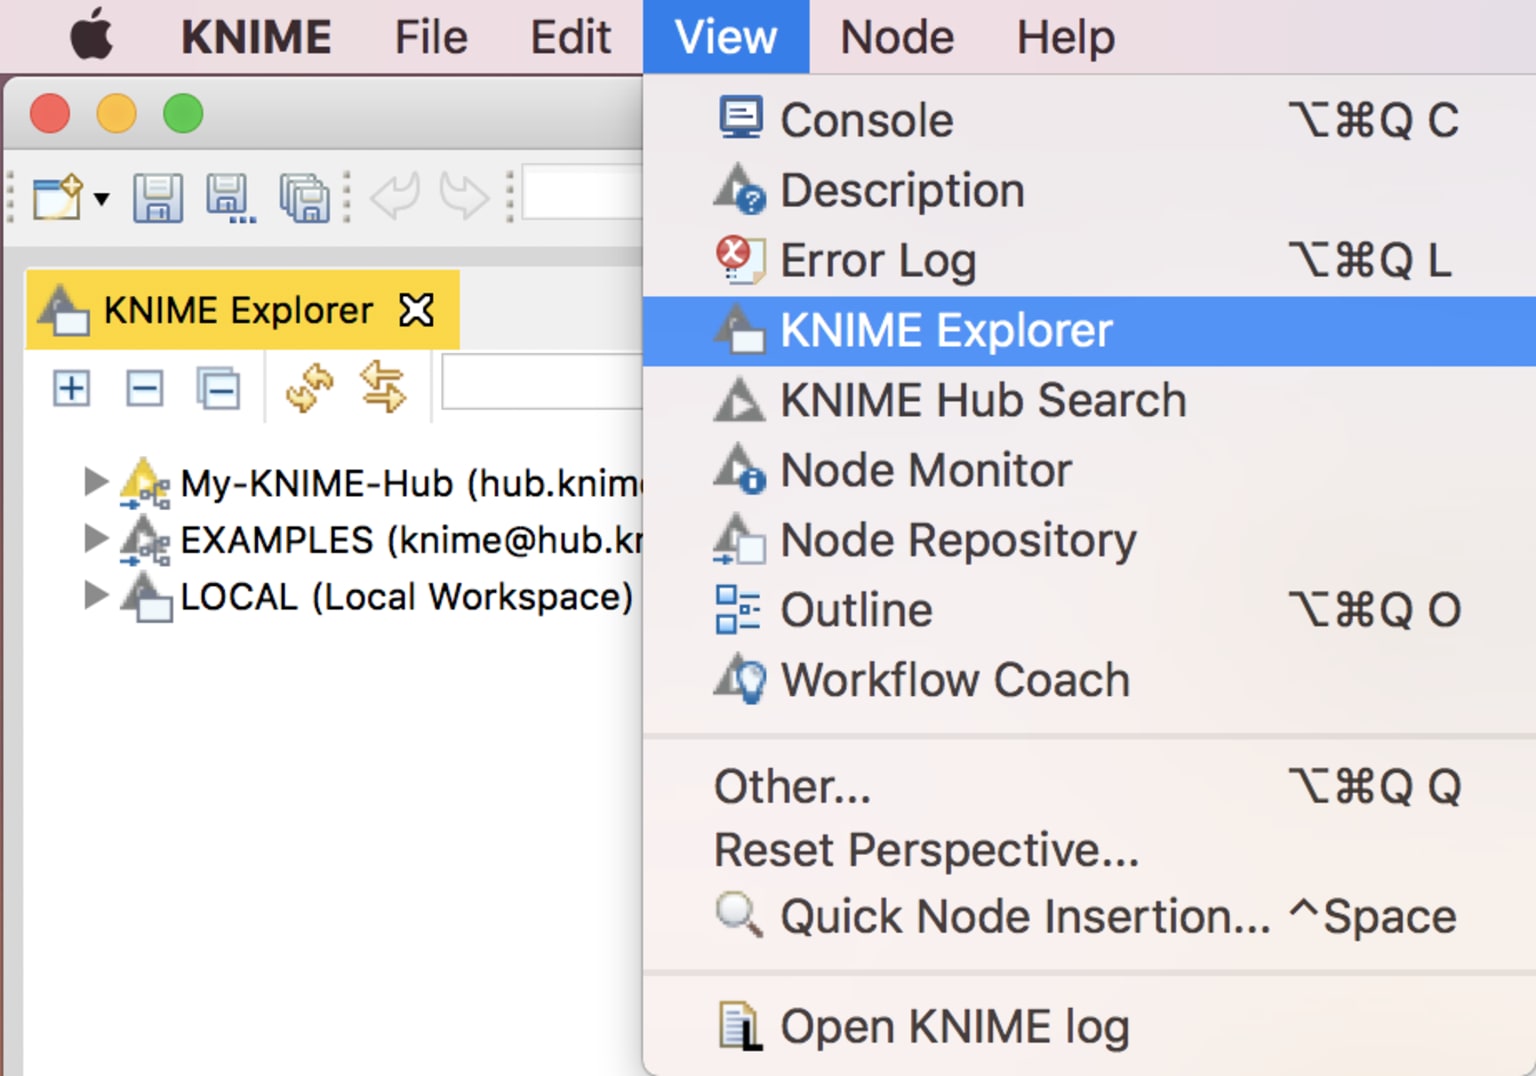Viewport: 1536px width, 1076px height.
Task: Close the open View menu
Action: pos(726,37)
